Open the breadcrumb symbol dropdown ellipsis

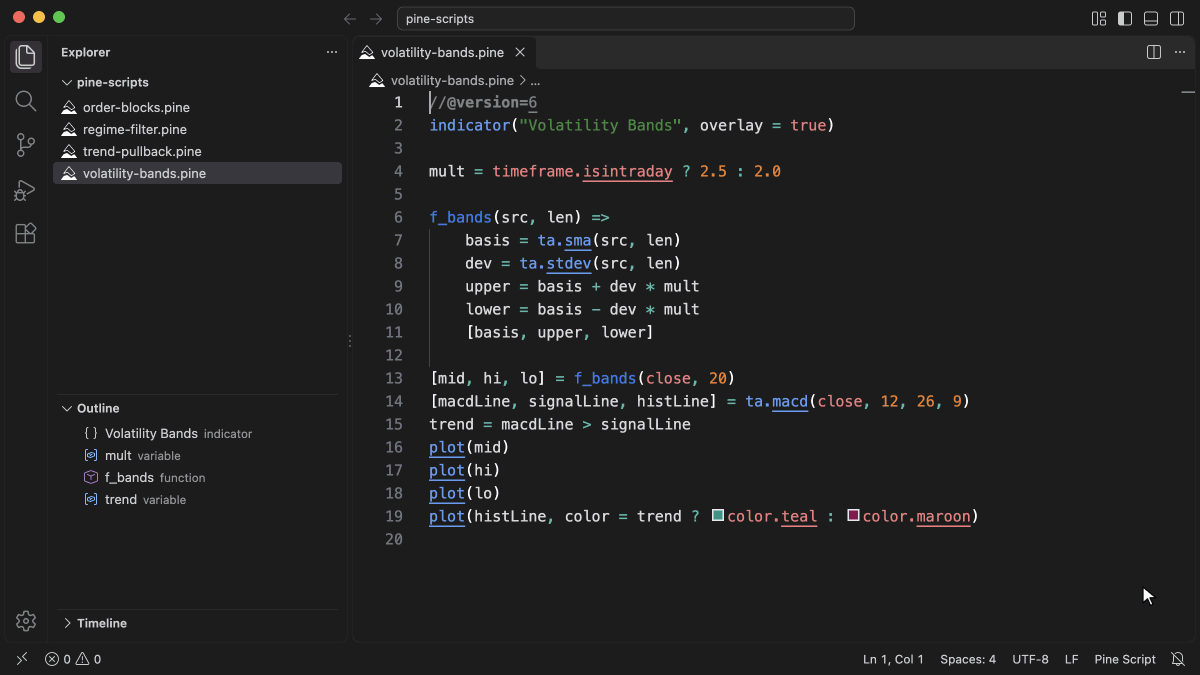(x=535, y=81)
